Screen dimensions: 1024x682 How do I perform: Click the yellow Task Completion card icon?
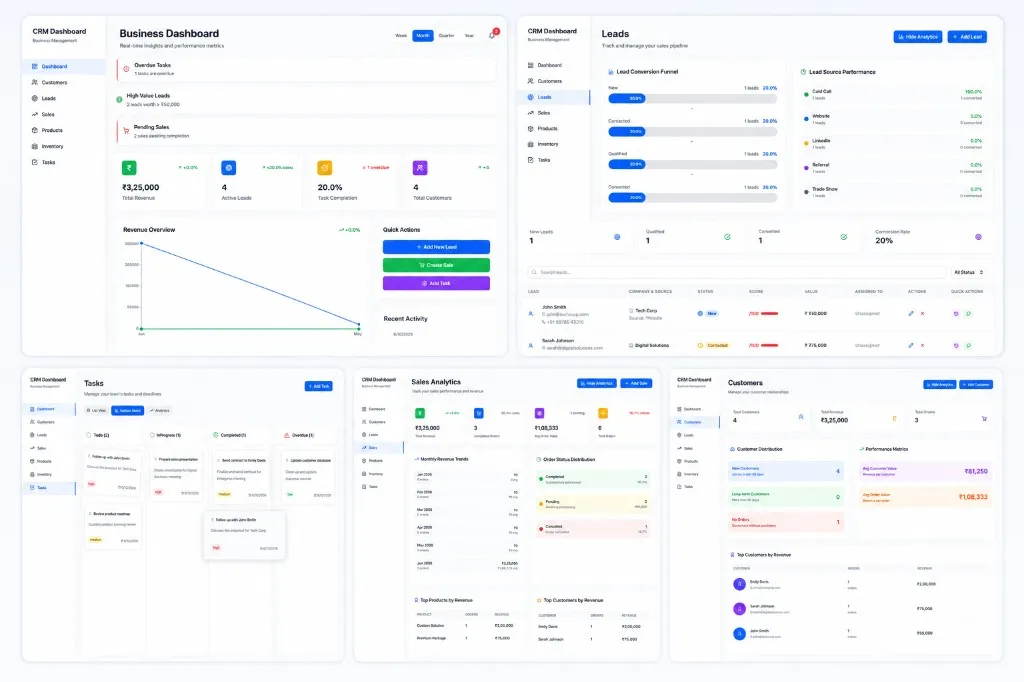pos(325,168)
